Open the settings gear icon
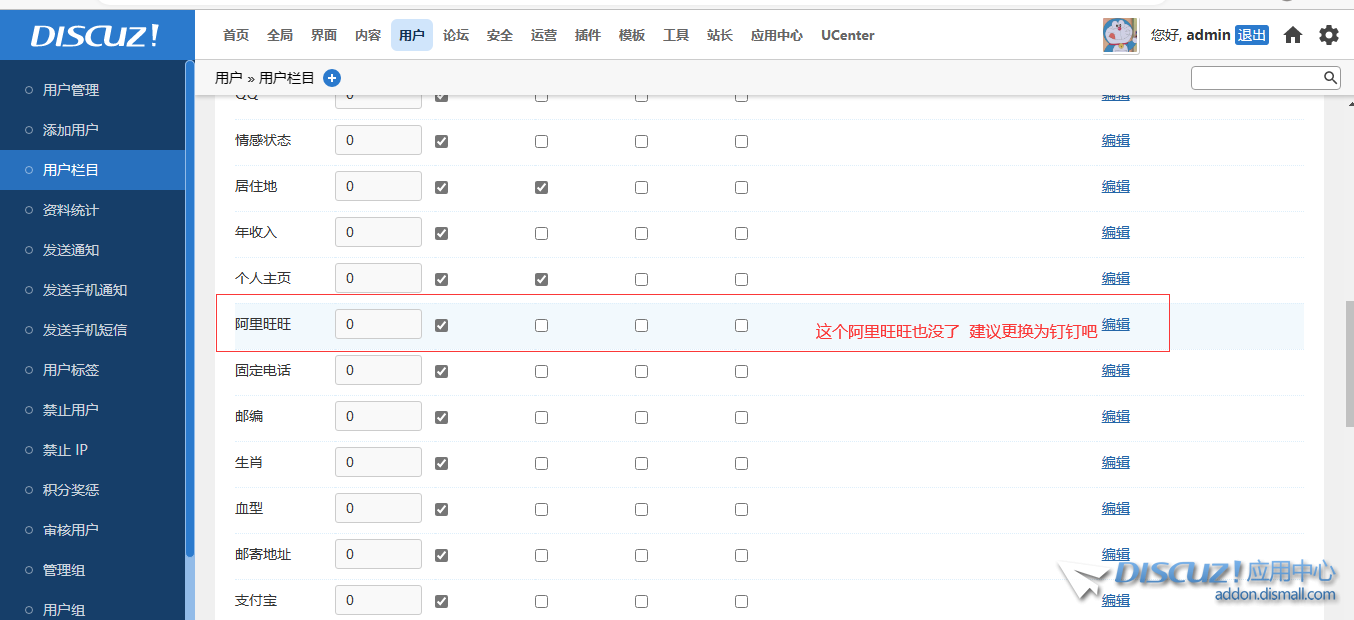 tap(1328, 35)
